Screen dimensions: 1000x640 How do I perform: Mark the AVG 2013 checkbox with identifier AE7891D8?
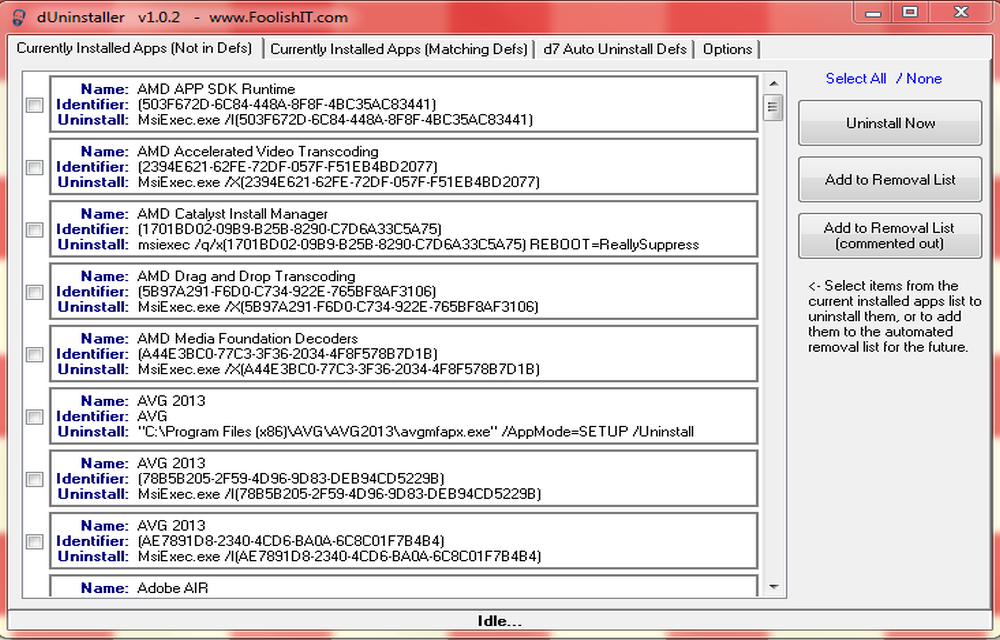click(34, 542)
